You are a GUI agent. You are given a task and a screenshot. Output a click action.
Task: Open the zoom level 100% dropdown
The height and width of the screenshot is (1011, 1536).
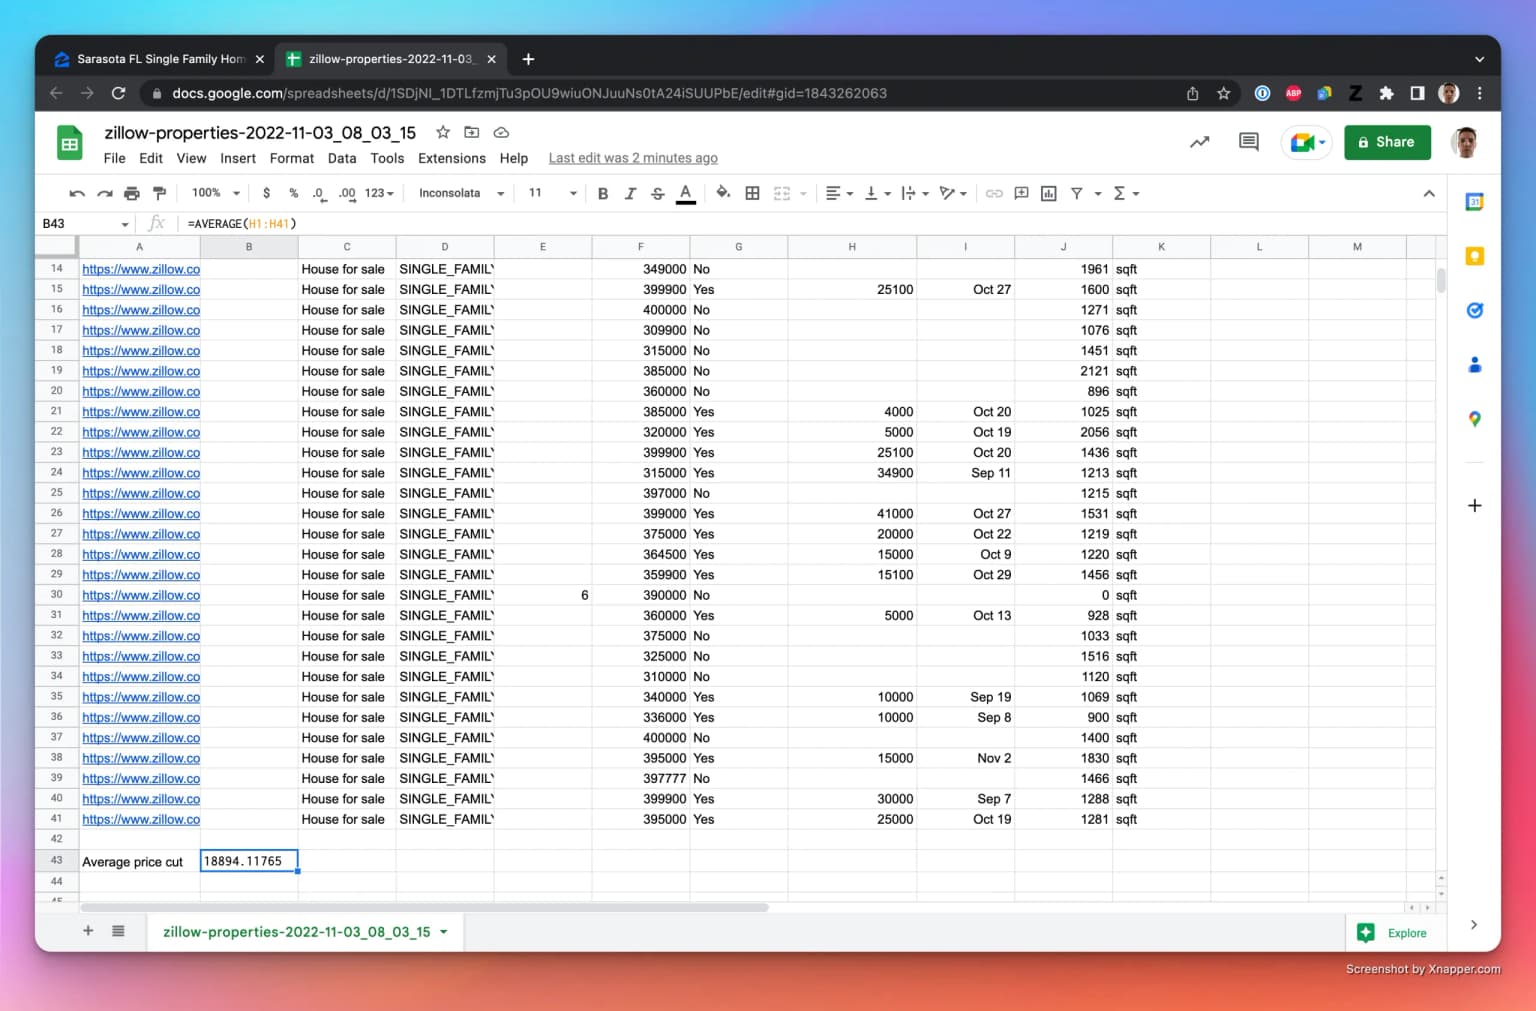tap(216, 193)
